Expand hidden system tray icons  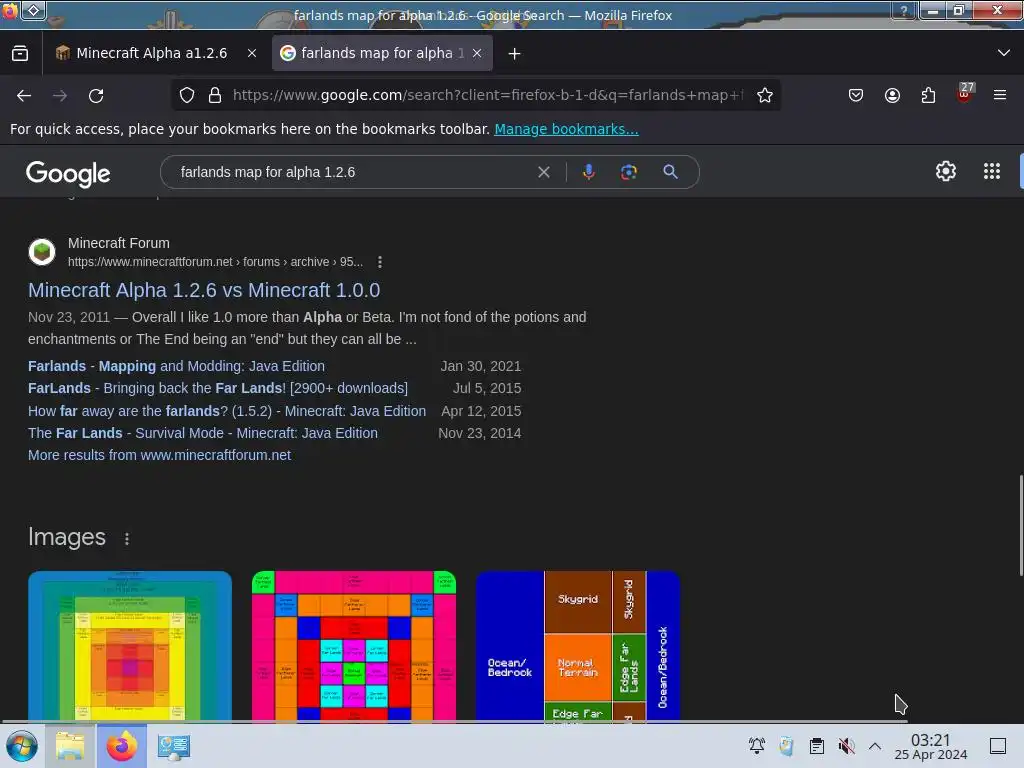point(875,746)
